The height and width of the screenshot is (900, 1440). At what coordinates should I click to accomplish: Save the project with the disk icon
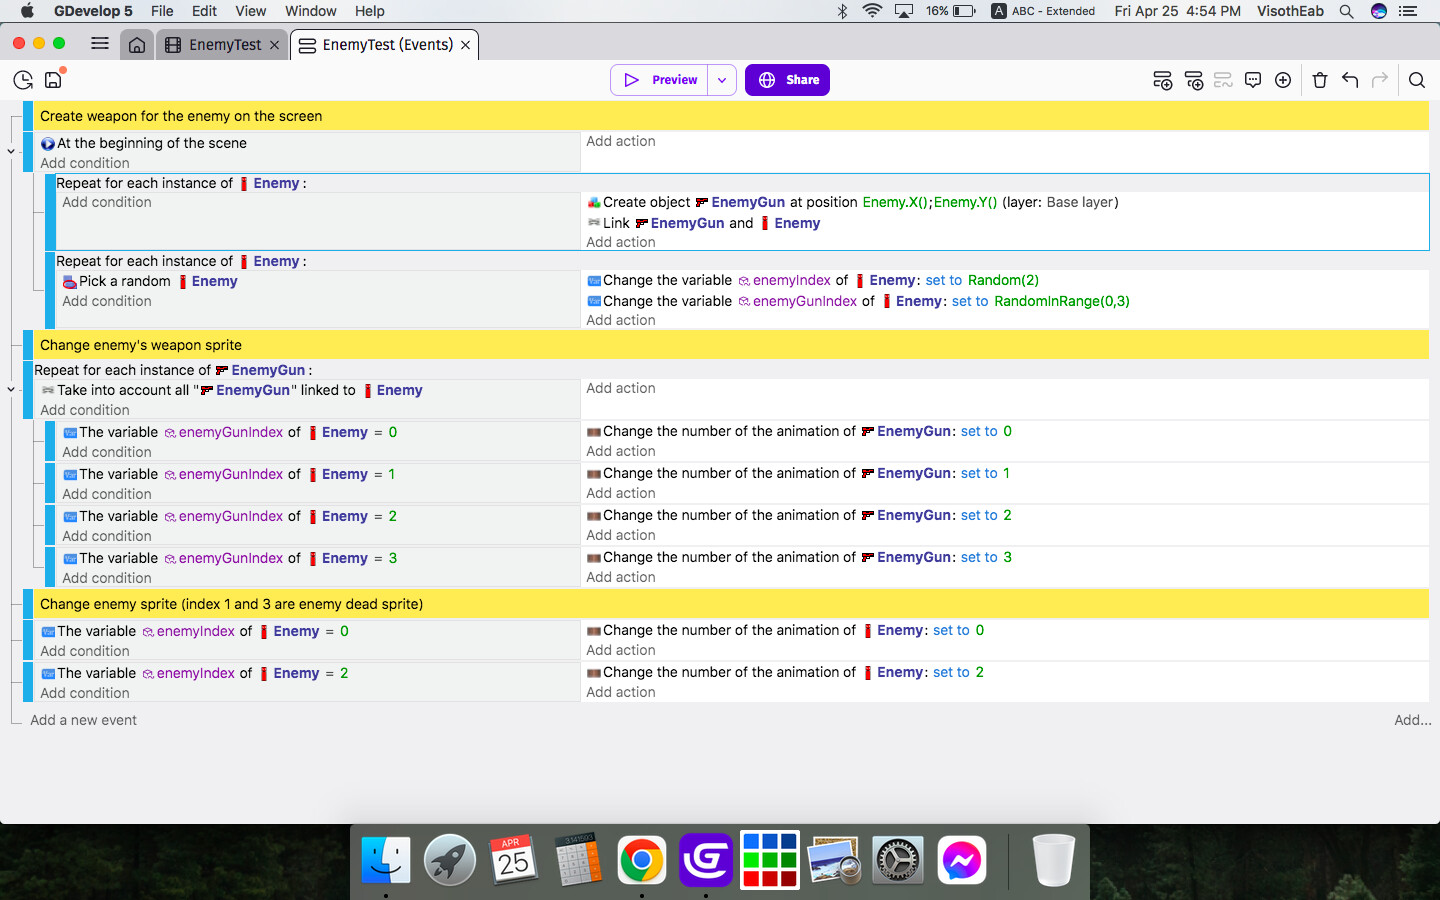[54, 80]
